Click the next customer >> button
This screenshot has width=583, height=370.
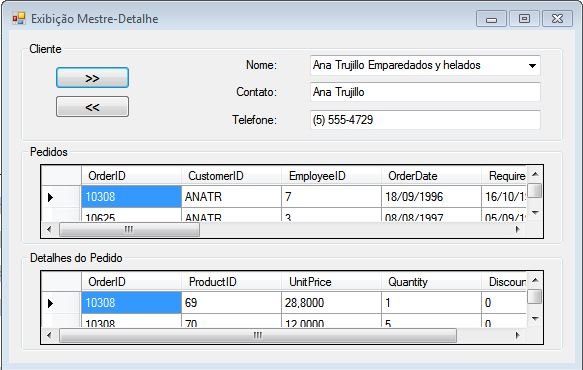click(x=92, y=78)
